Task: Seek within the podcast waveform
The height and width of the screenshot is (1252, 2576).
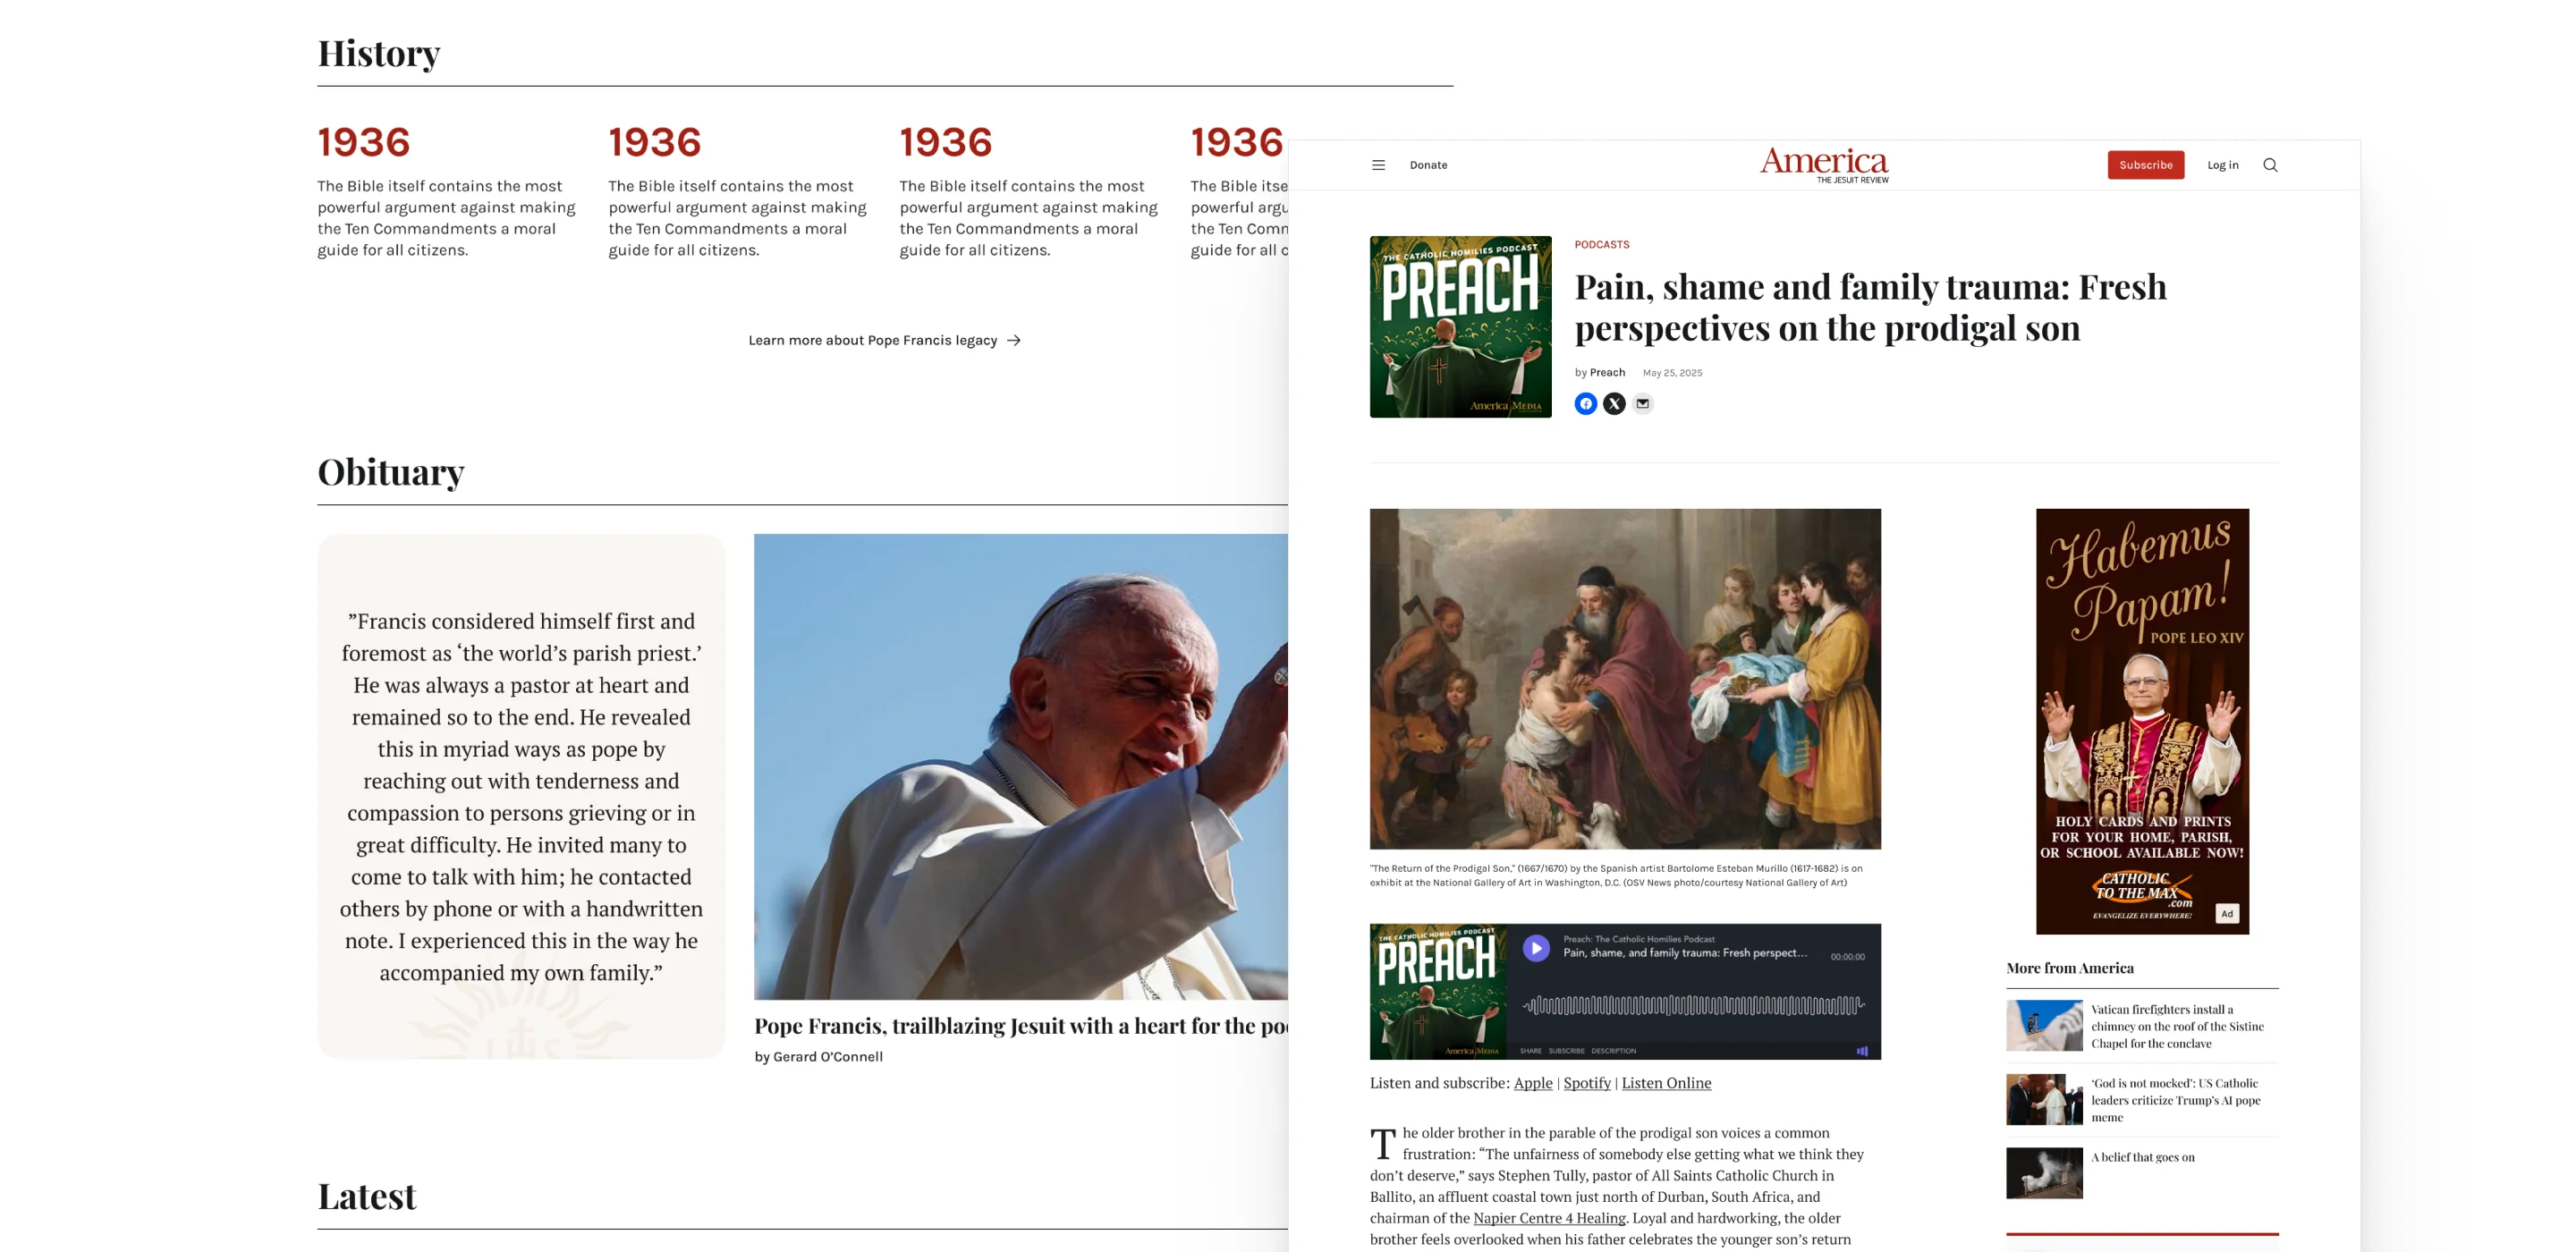Action: tap(1693, 1006)
